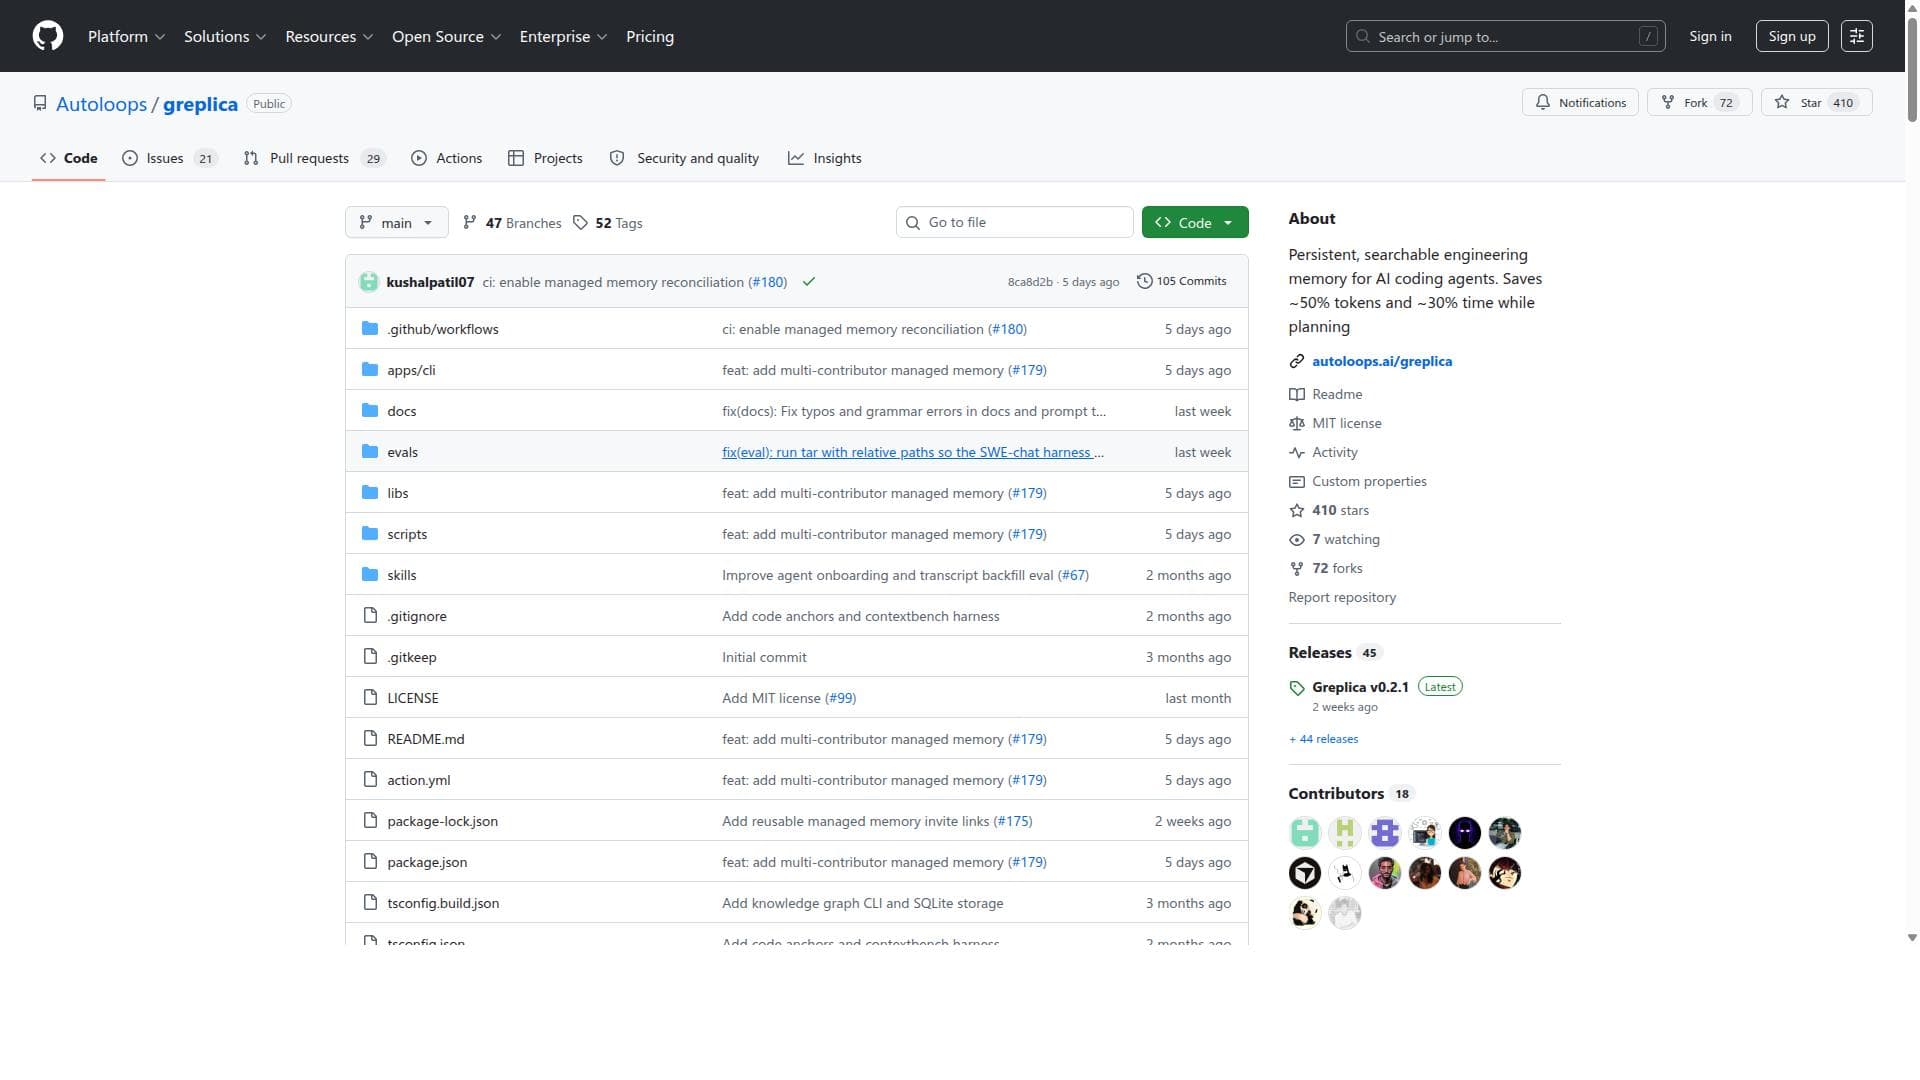Click the history clock icon by 105 Commits
The width and height of the screenshot is (1920, 1080).
tap(1145, 281)
